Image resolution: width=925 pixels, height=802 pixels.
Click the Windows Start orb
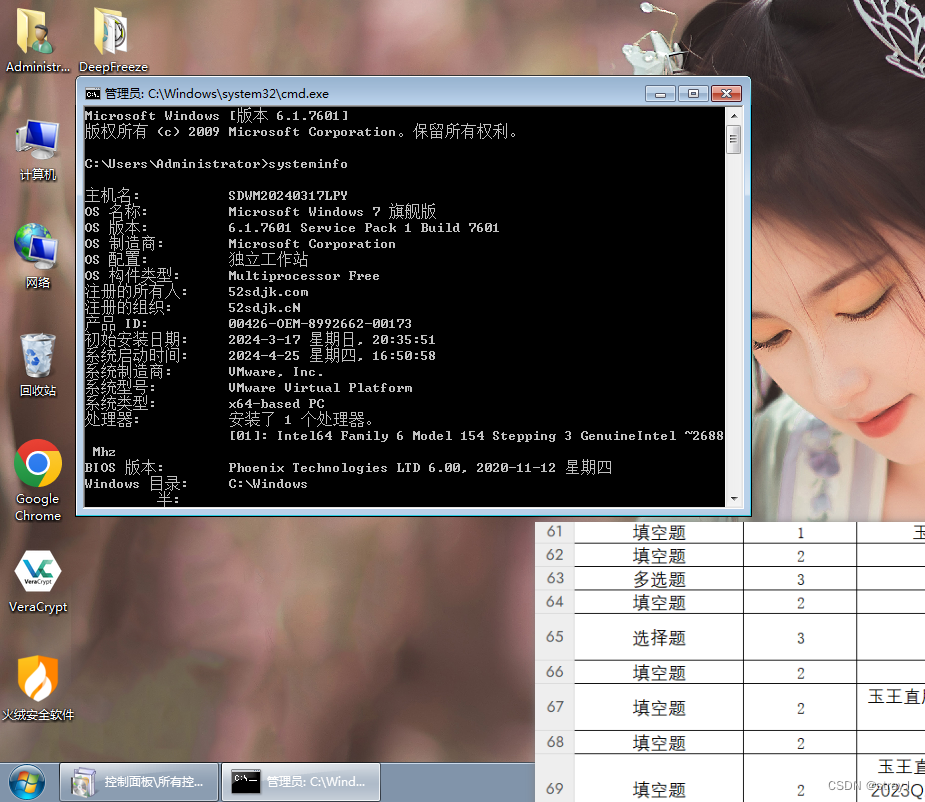pyautogui.click(x=27, y=783)
